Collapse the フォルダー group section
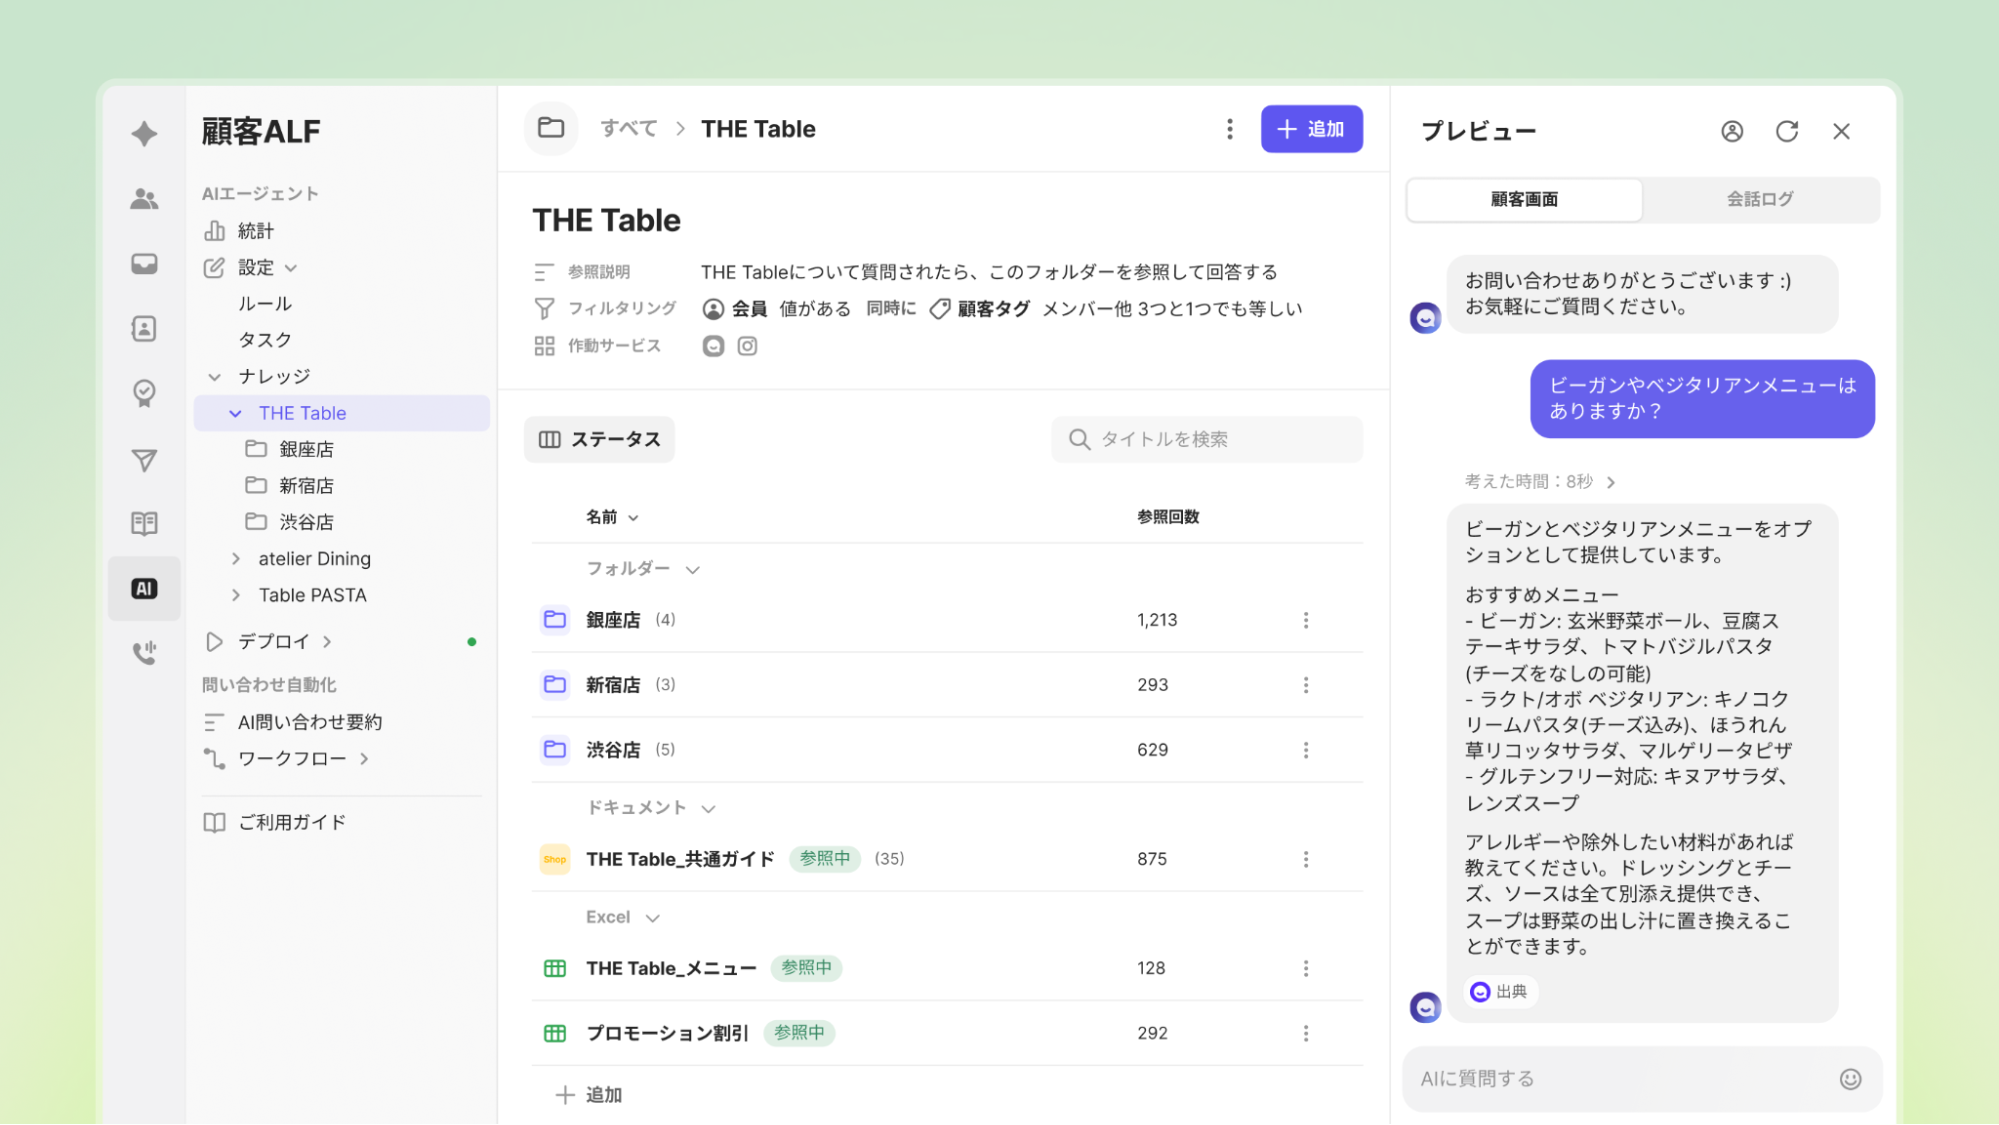This screenshot has width=1999, height=1125. click(x=692, y=569)
